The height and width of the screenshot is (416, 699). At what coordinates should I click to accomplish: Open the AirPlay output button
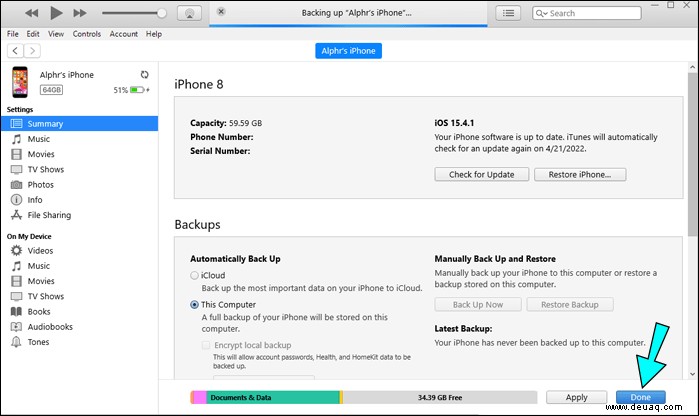pyautogui.click(x=189, y=13)
